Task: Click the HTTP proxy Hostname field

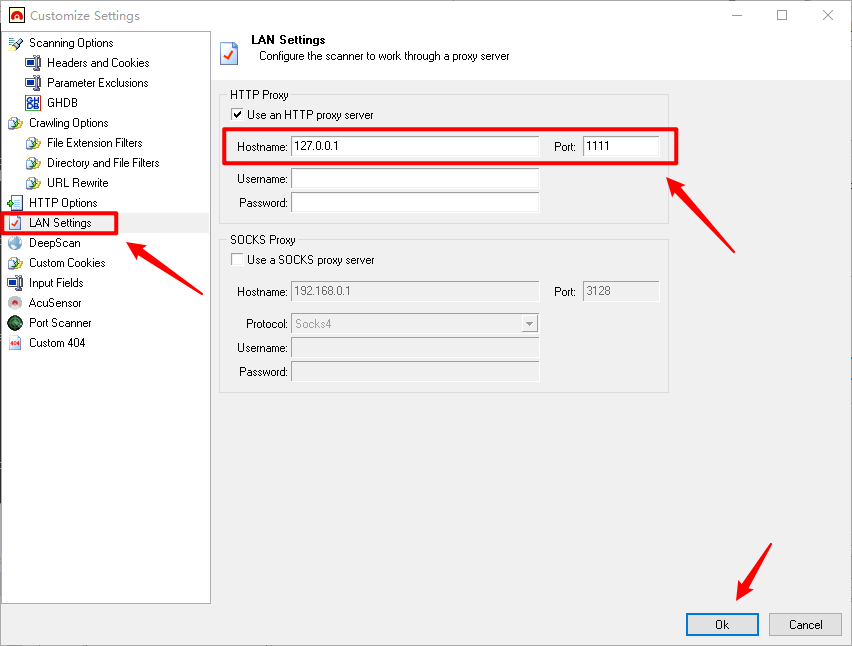Action: tap(414, 147)
